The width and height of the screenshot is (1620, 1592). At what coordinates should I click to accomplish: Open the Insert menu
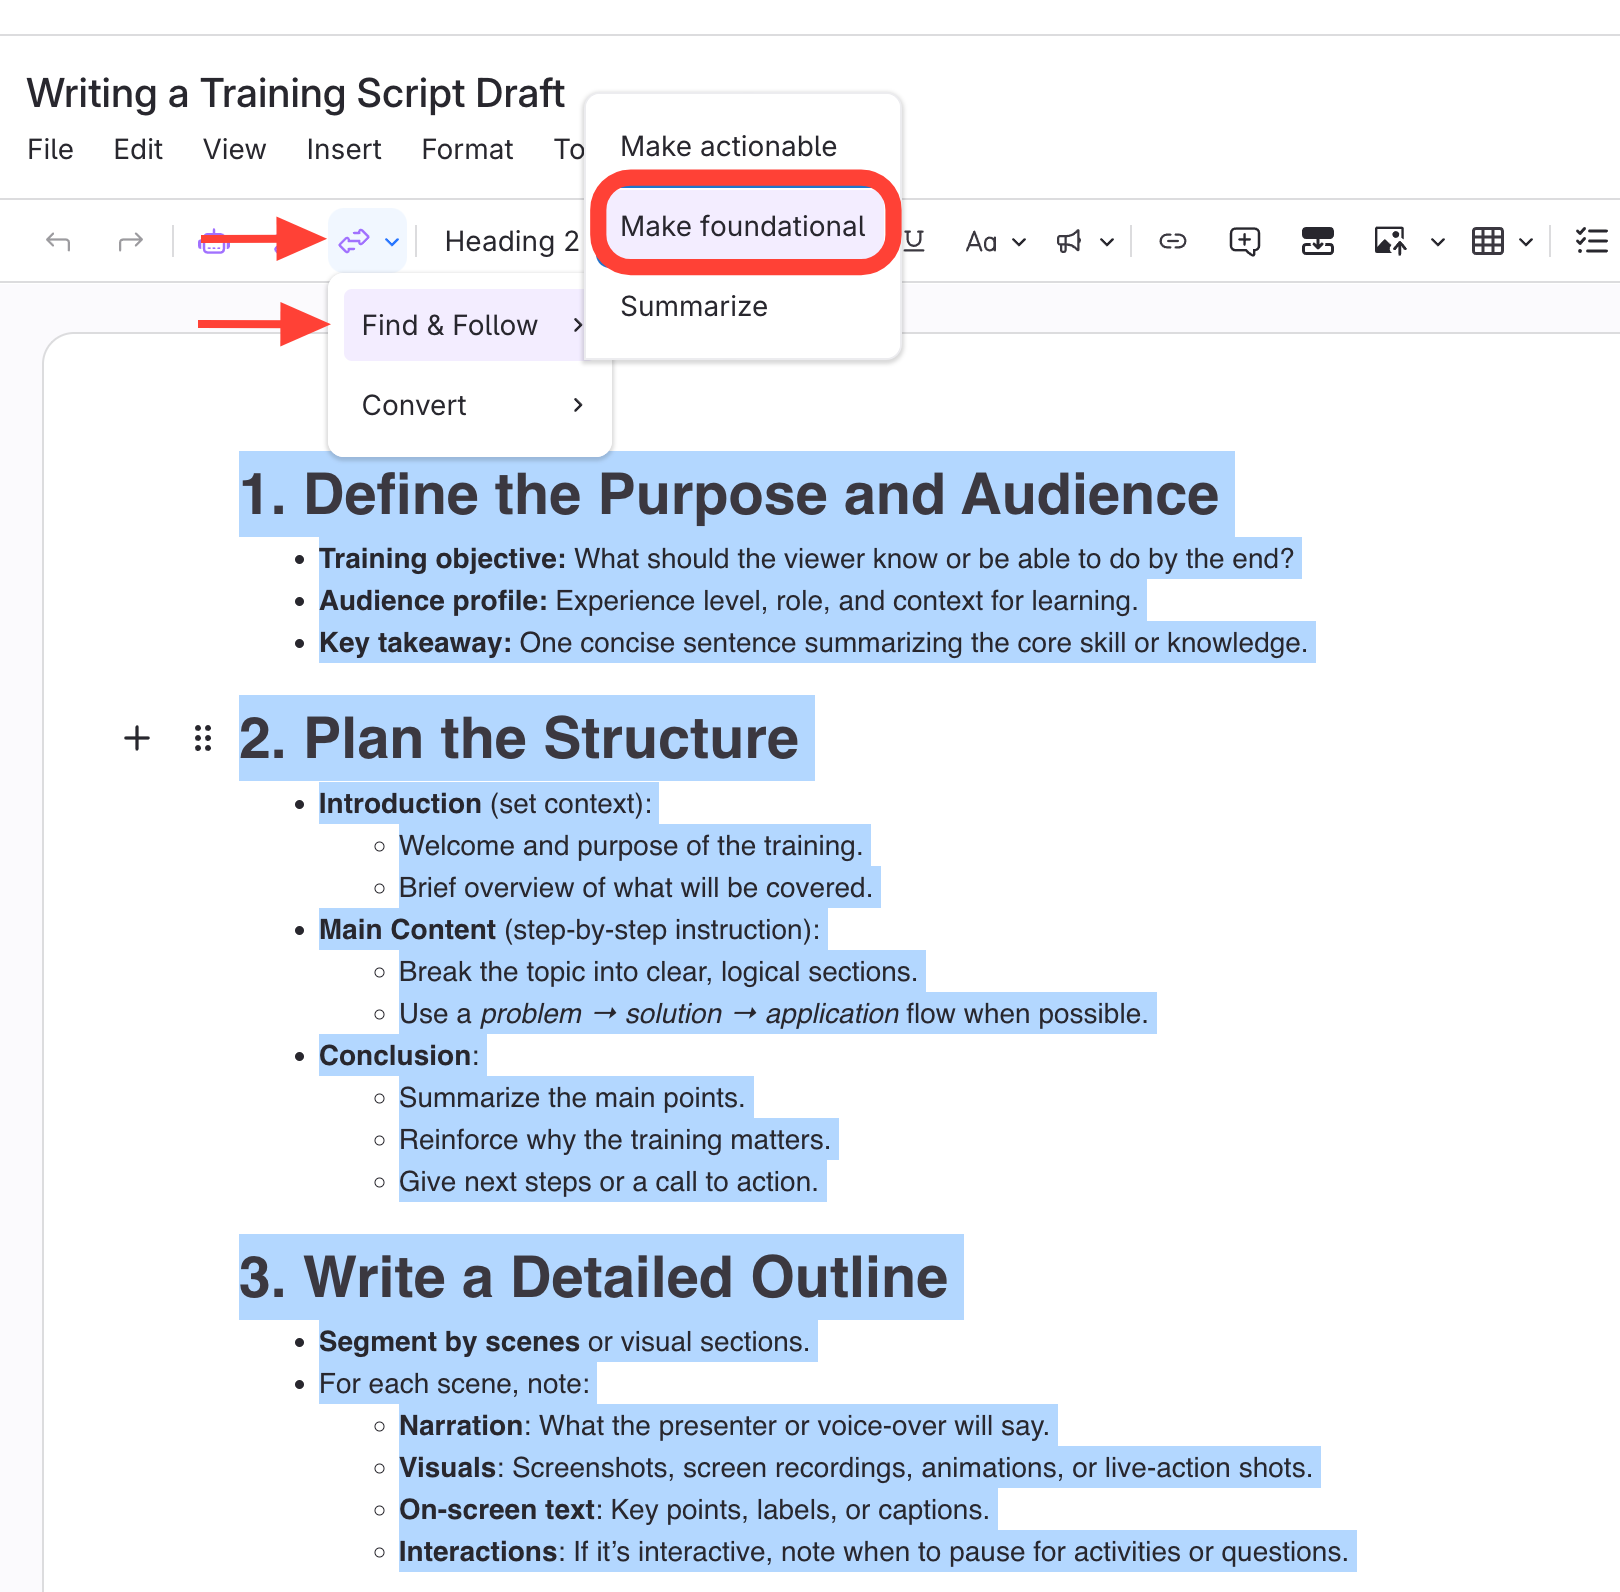(x=344, y=149)
